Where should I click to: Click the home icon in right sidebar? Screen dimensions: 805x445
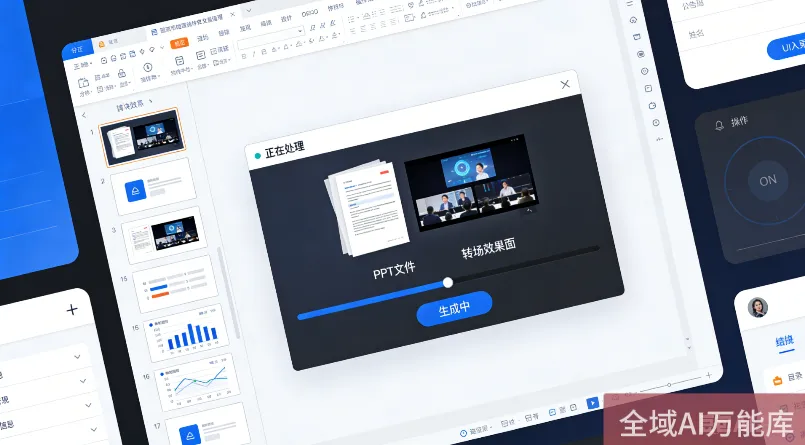click(x=633, y=20)
